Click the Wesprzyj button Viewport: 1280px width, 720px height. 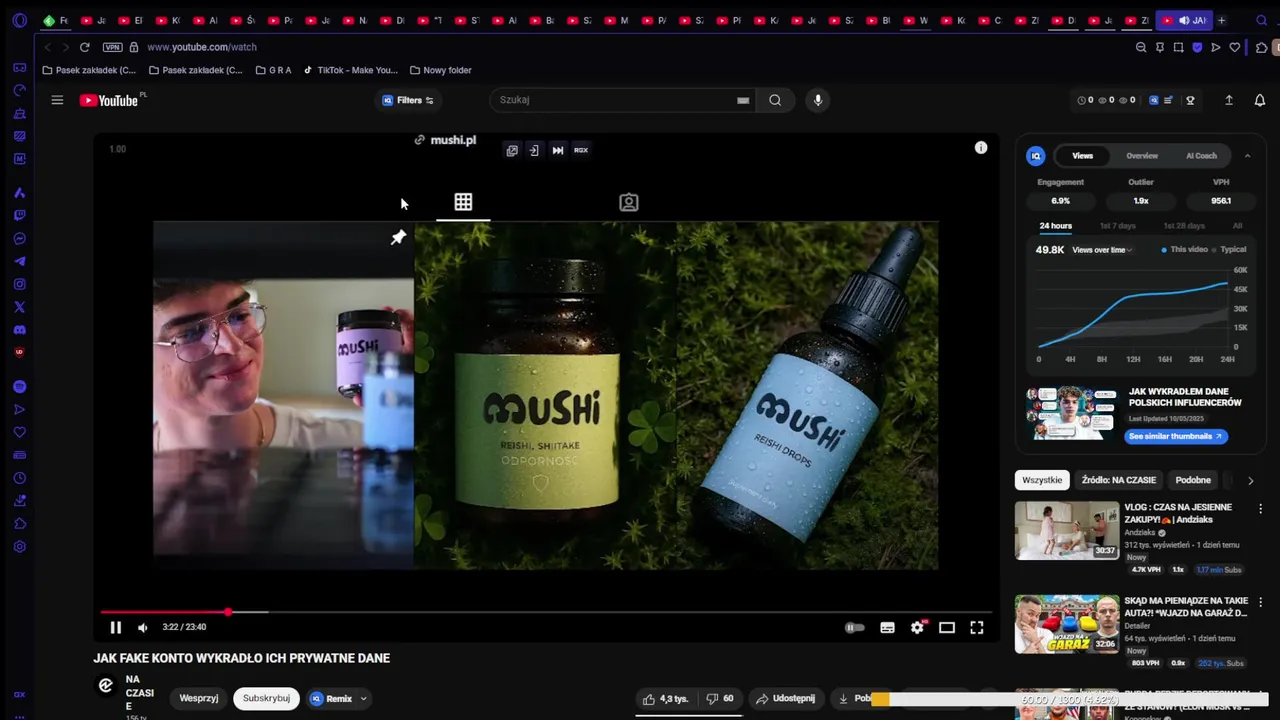(199, 698)
